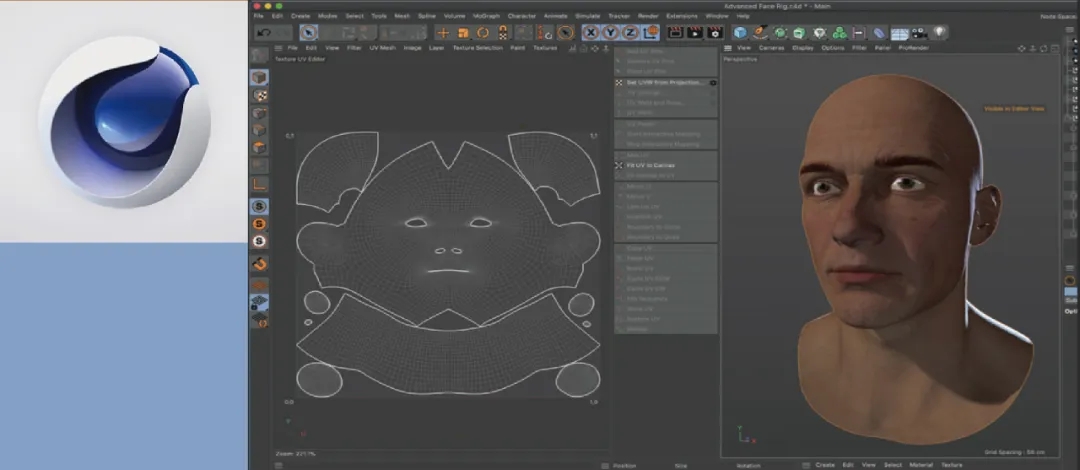Add a Cube primitive object
The width and height of the screenshot is (1080, 470).
click(x=740, y=33)
